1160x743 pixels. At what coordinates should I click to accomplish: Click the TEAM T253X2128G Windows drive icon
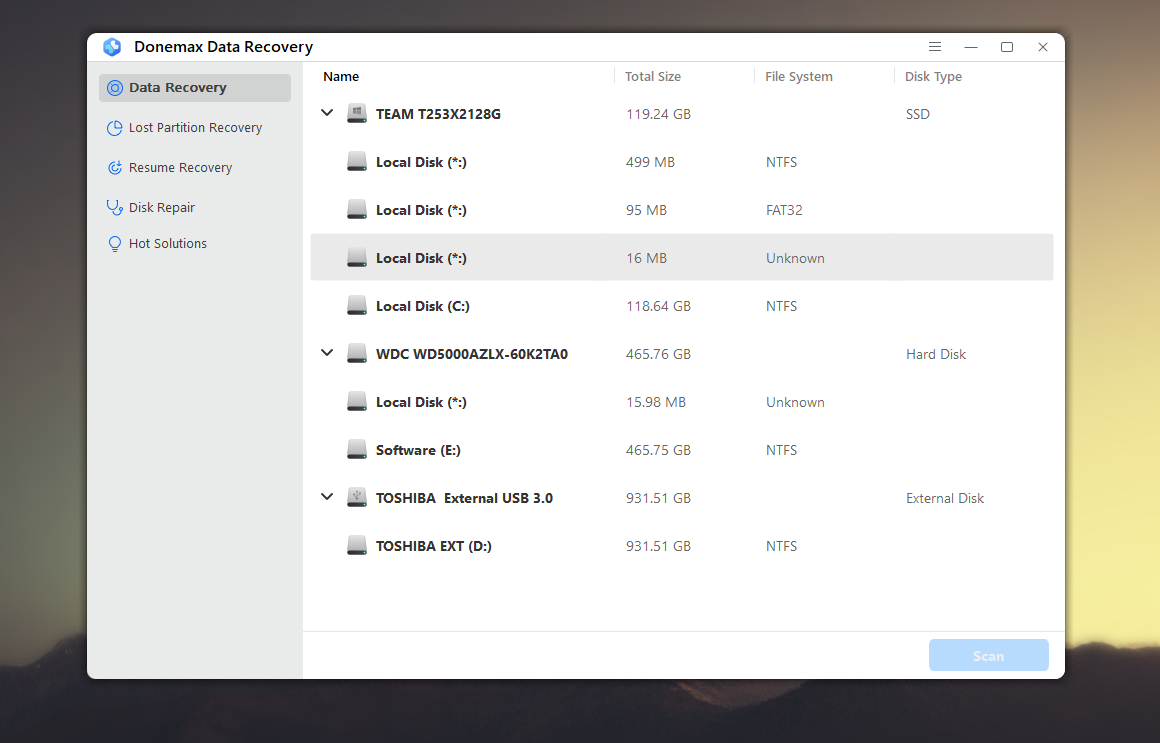357,114
